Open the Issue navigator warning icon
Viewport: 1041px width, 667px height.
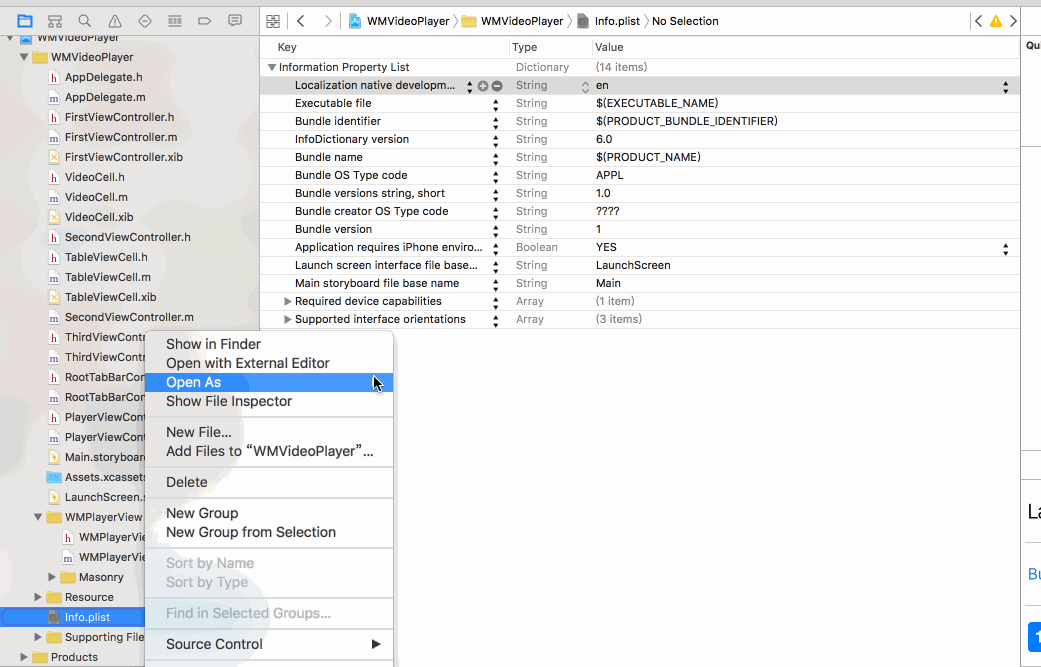(x=115, y=21)
